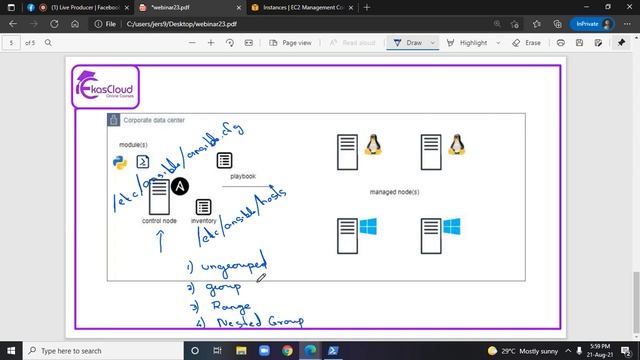Open the zoom magnifier in address bar

(497, 24)
